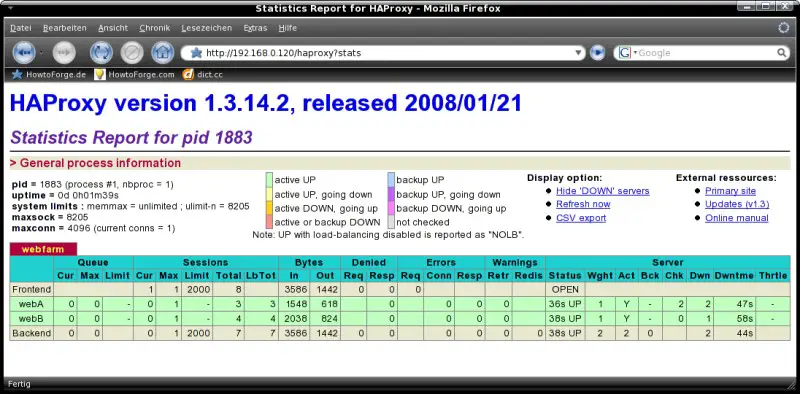Click the Queue column group header
800x394 pixels.
click(93, 262)
